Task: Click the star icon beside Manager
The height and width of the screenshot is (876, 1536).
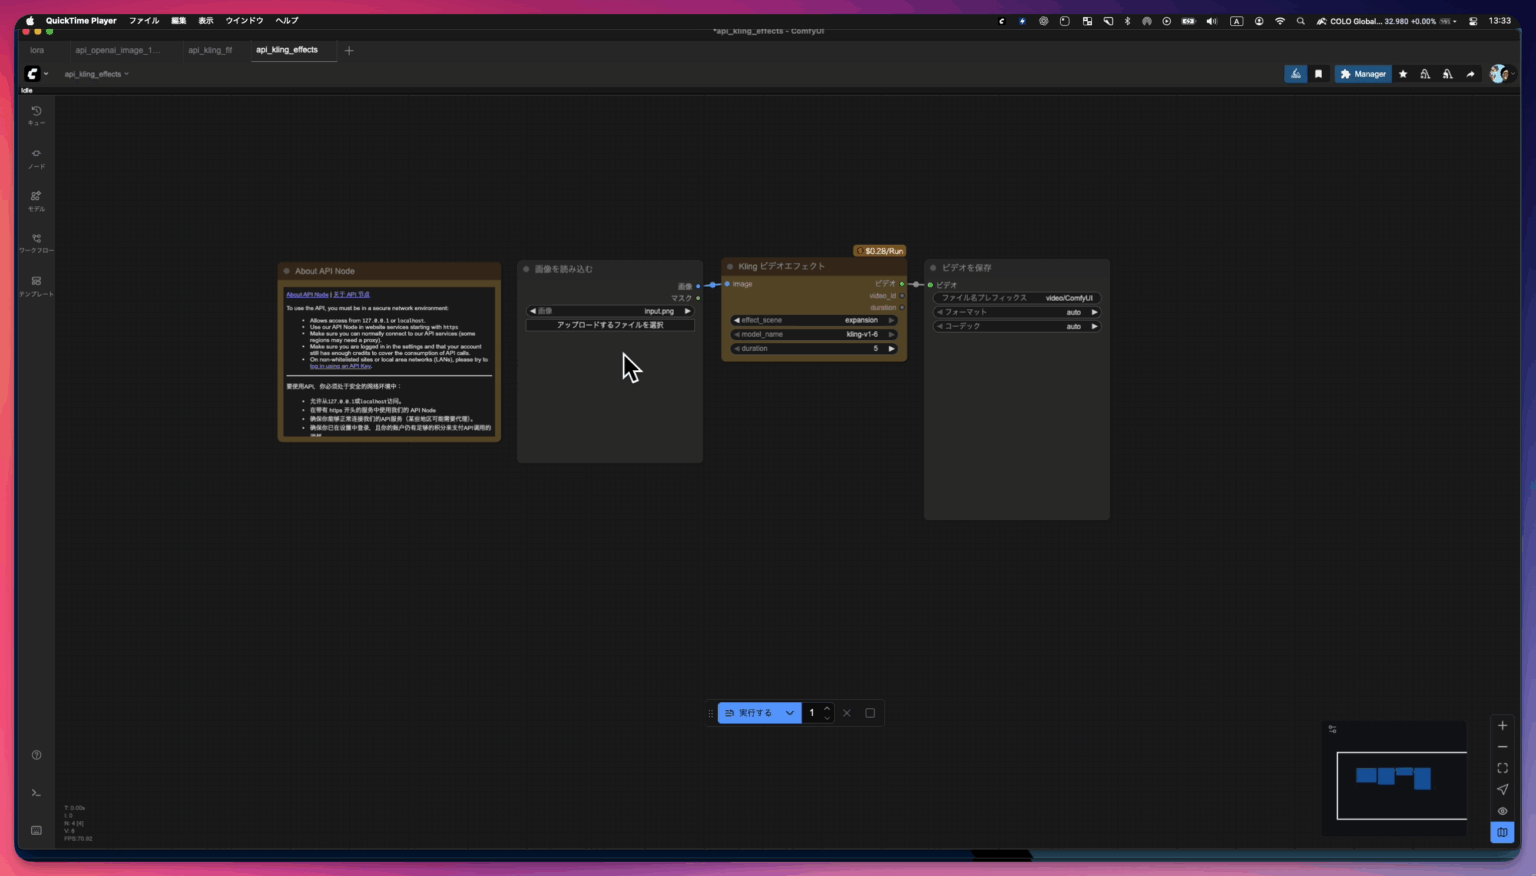Action: coord(1403,74)
